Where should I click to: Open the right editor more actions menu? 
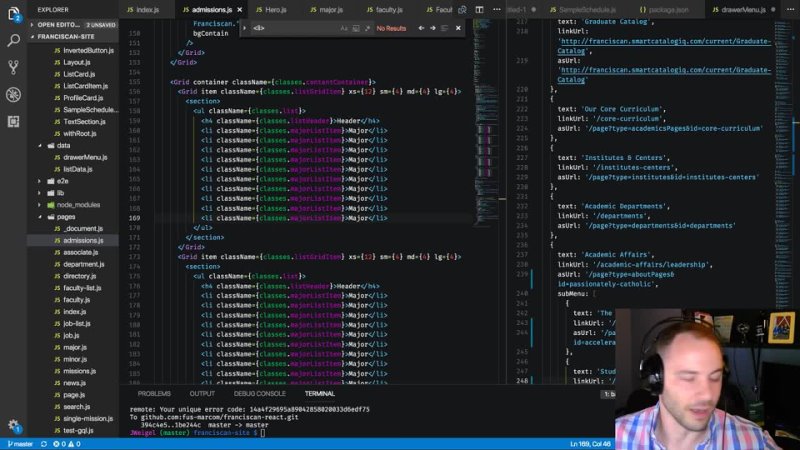click(790, 10)
